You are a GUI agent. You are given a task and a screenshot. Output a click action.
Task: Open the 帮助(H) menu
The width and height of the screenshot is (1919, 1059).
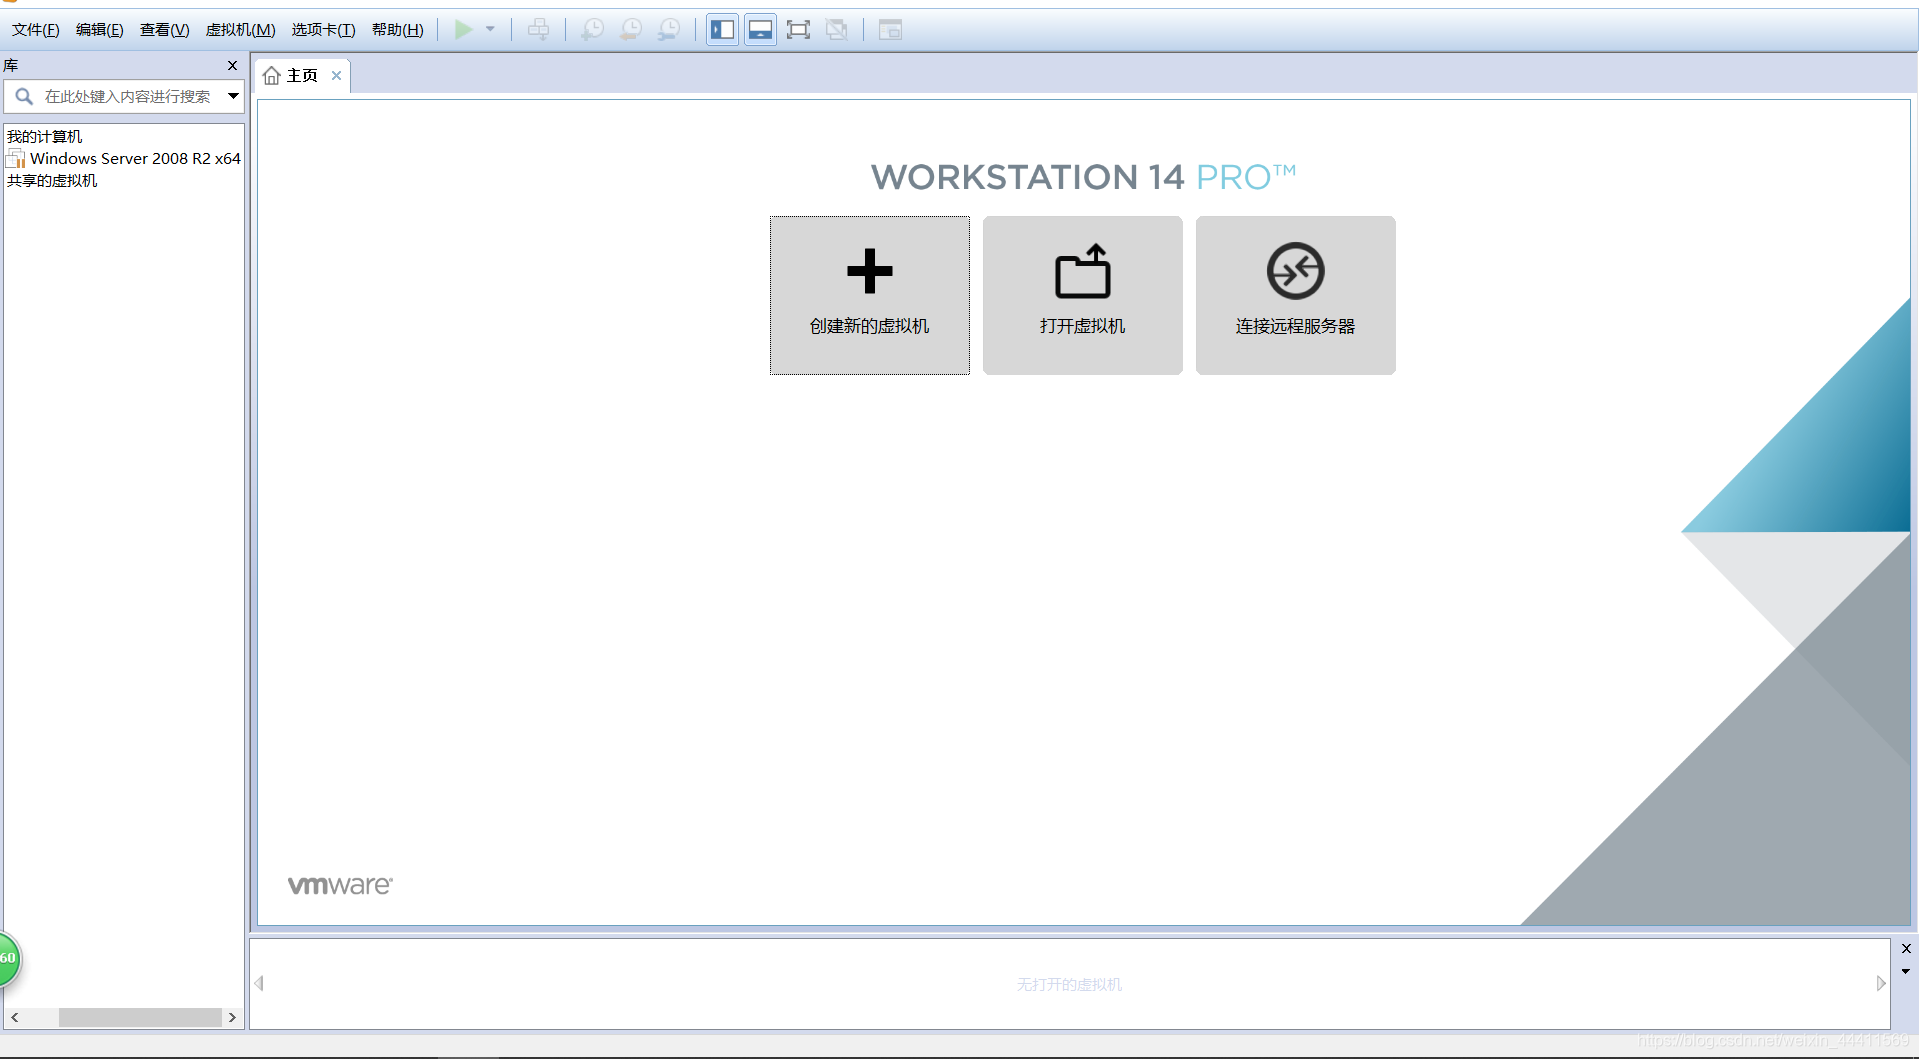point(397,30)
